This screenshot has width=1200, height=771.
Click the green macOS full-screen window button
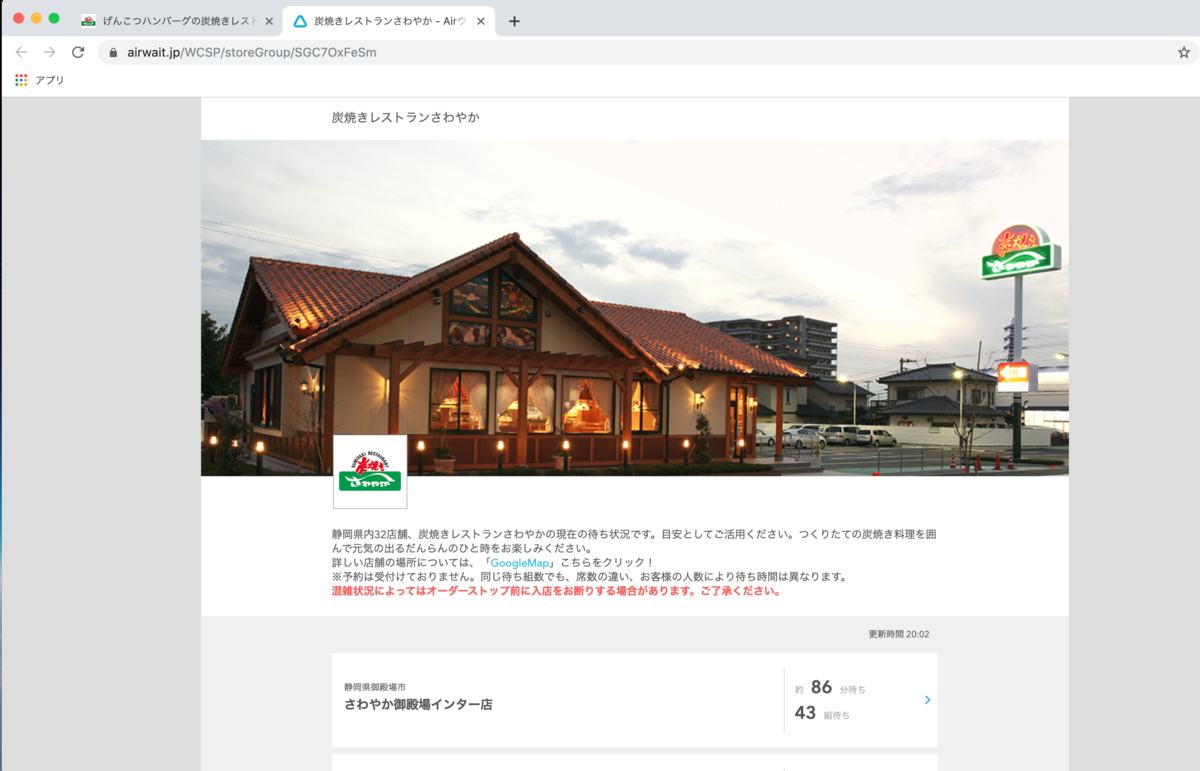(x=54, y=19)
